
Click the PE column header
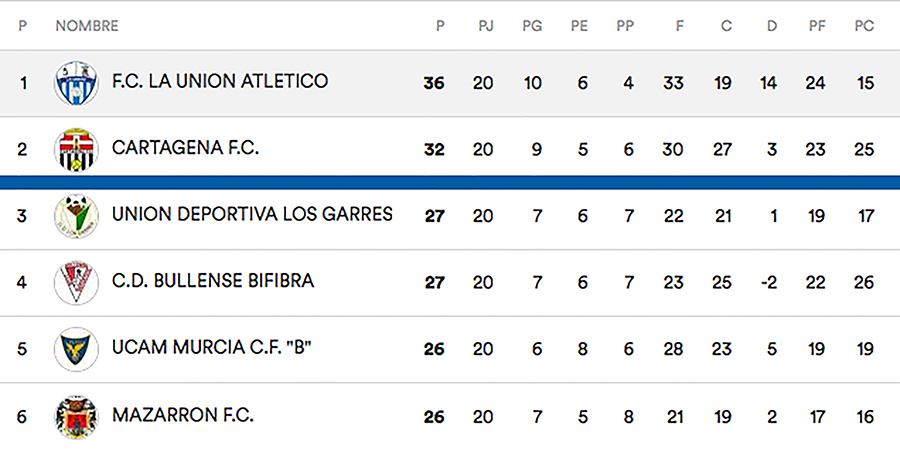point(579,26)
